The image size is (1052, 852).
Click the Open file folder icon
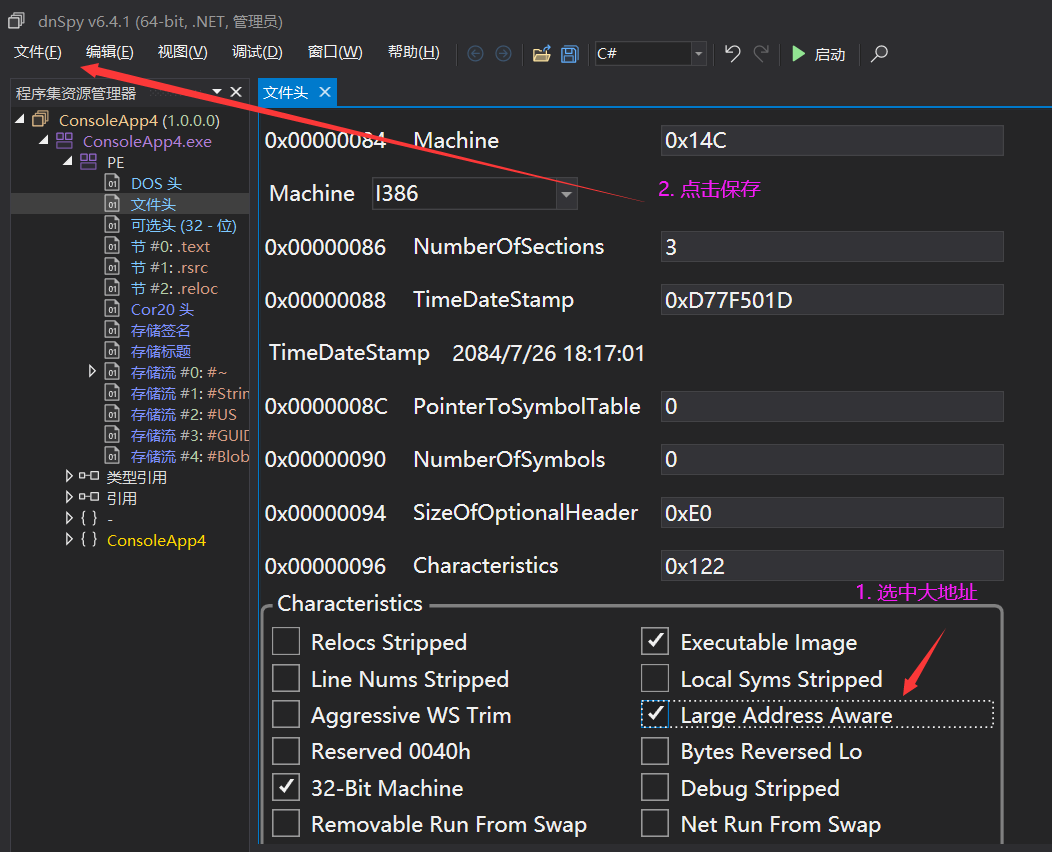[541, 54]
